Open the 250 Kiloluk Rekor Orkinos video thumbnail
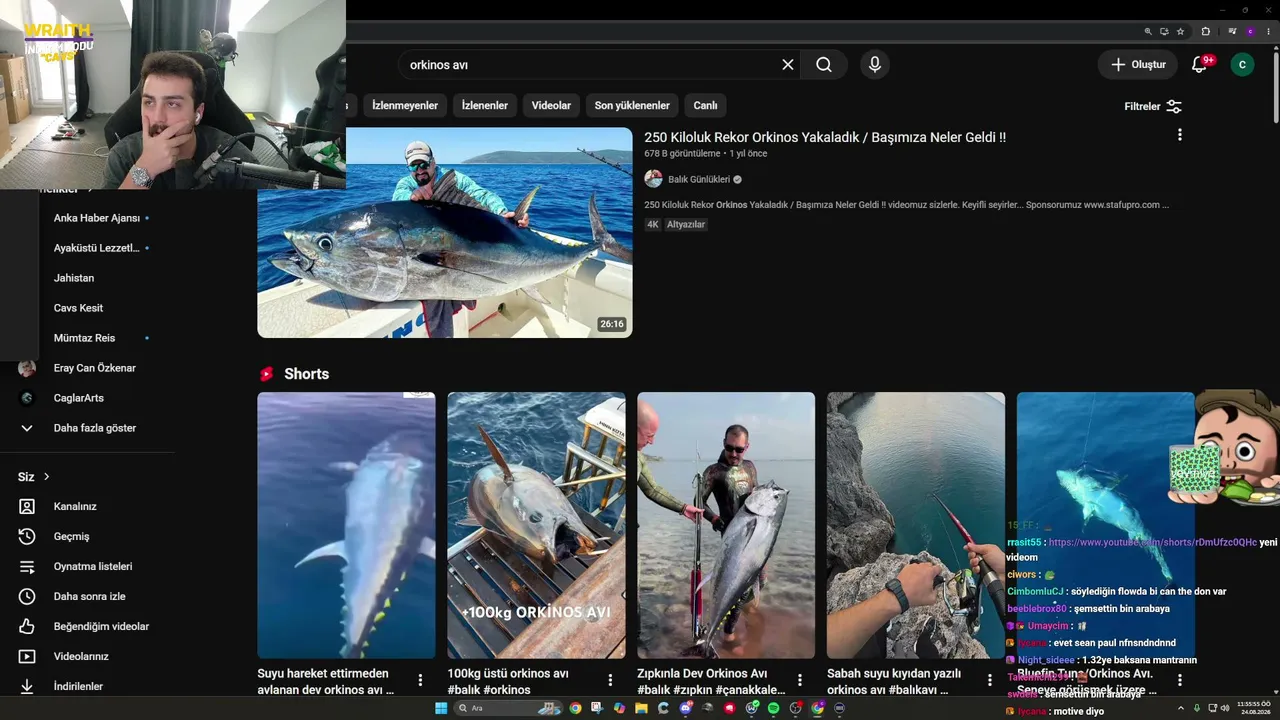The width and height of the screenshot is (1280, 720). click(x=445, y=232)
